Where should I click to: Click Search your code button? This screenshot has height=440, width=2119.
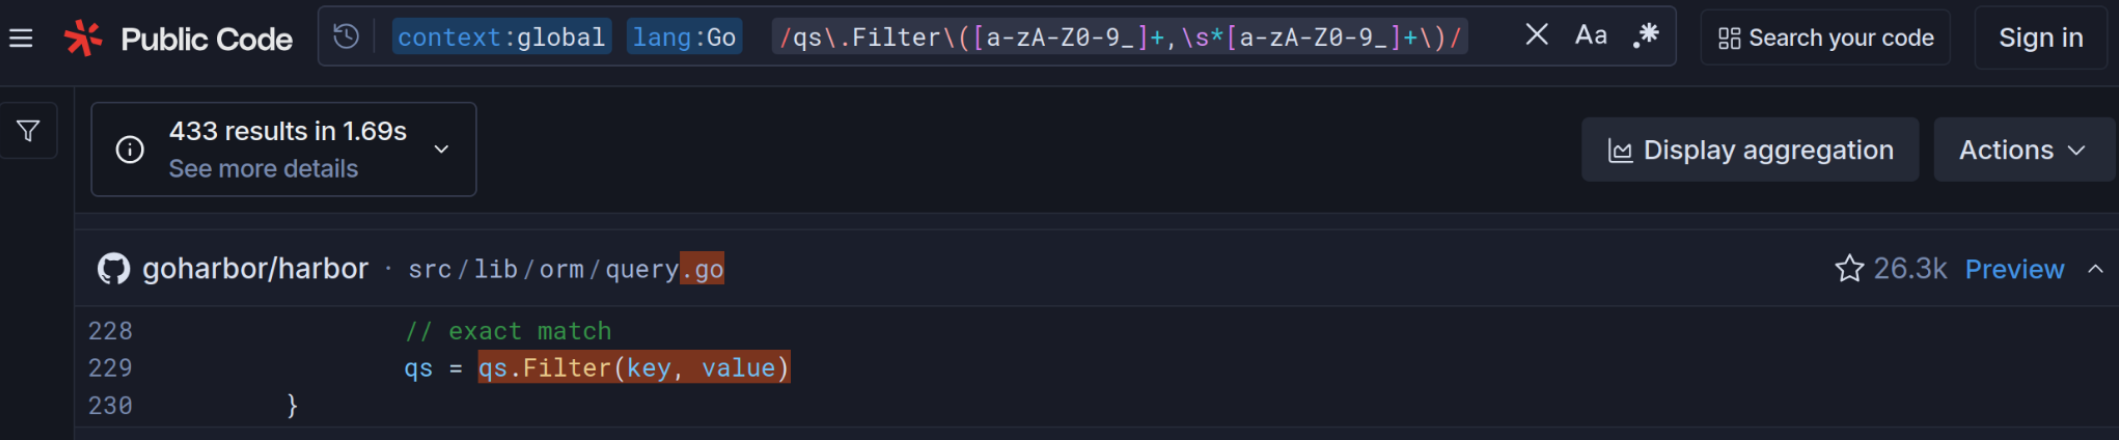tap(1826, 38)
